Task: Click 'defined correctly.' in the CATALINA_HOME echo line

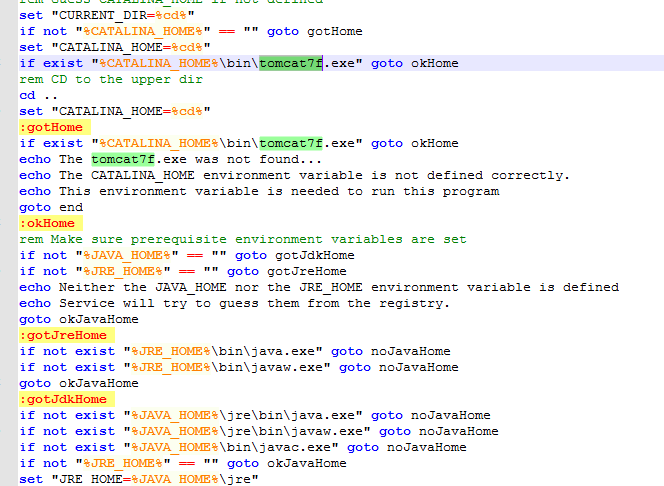Action: click(498, 175)
